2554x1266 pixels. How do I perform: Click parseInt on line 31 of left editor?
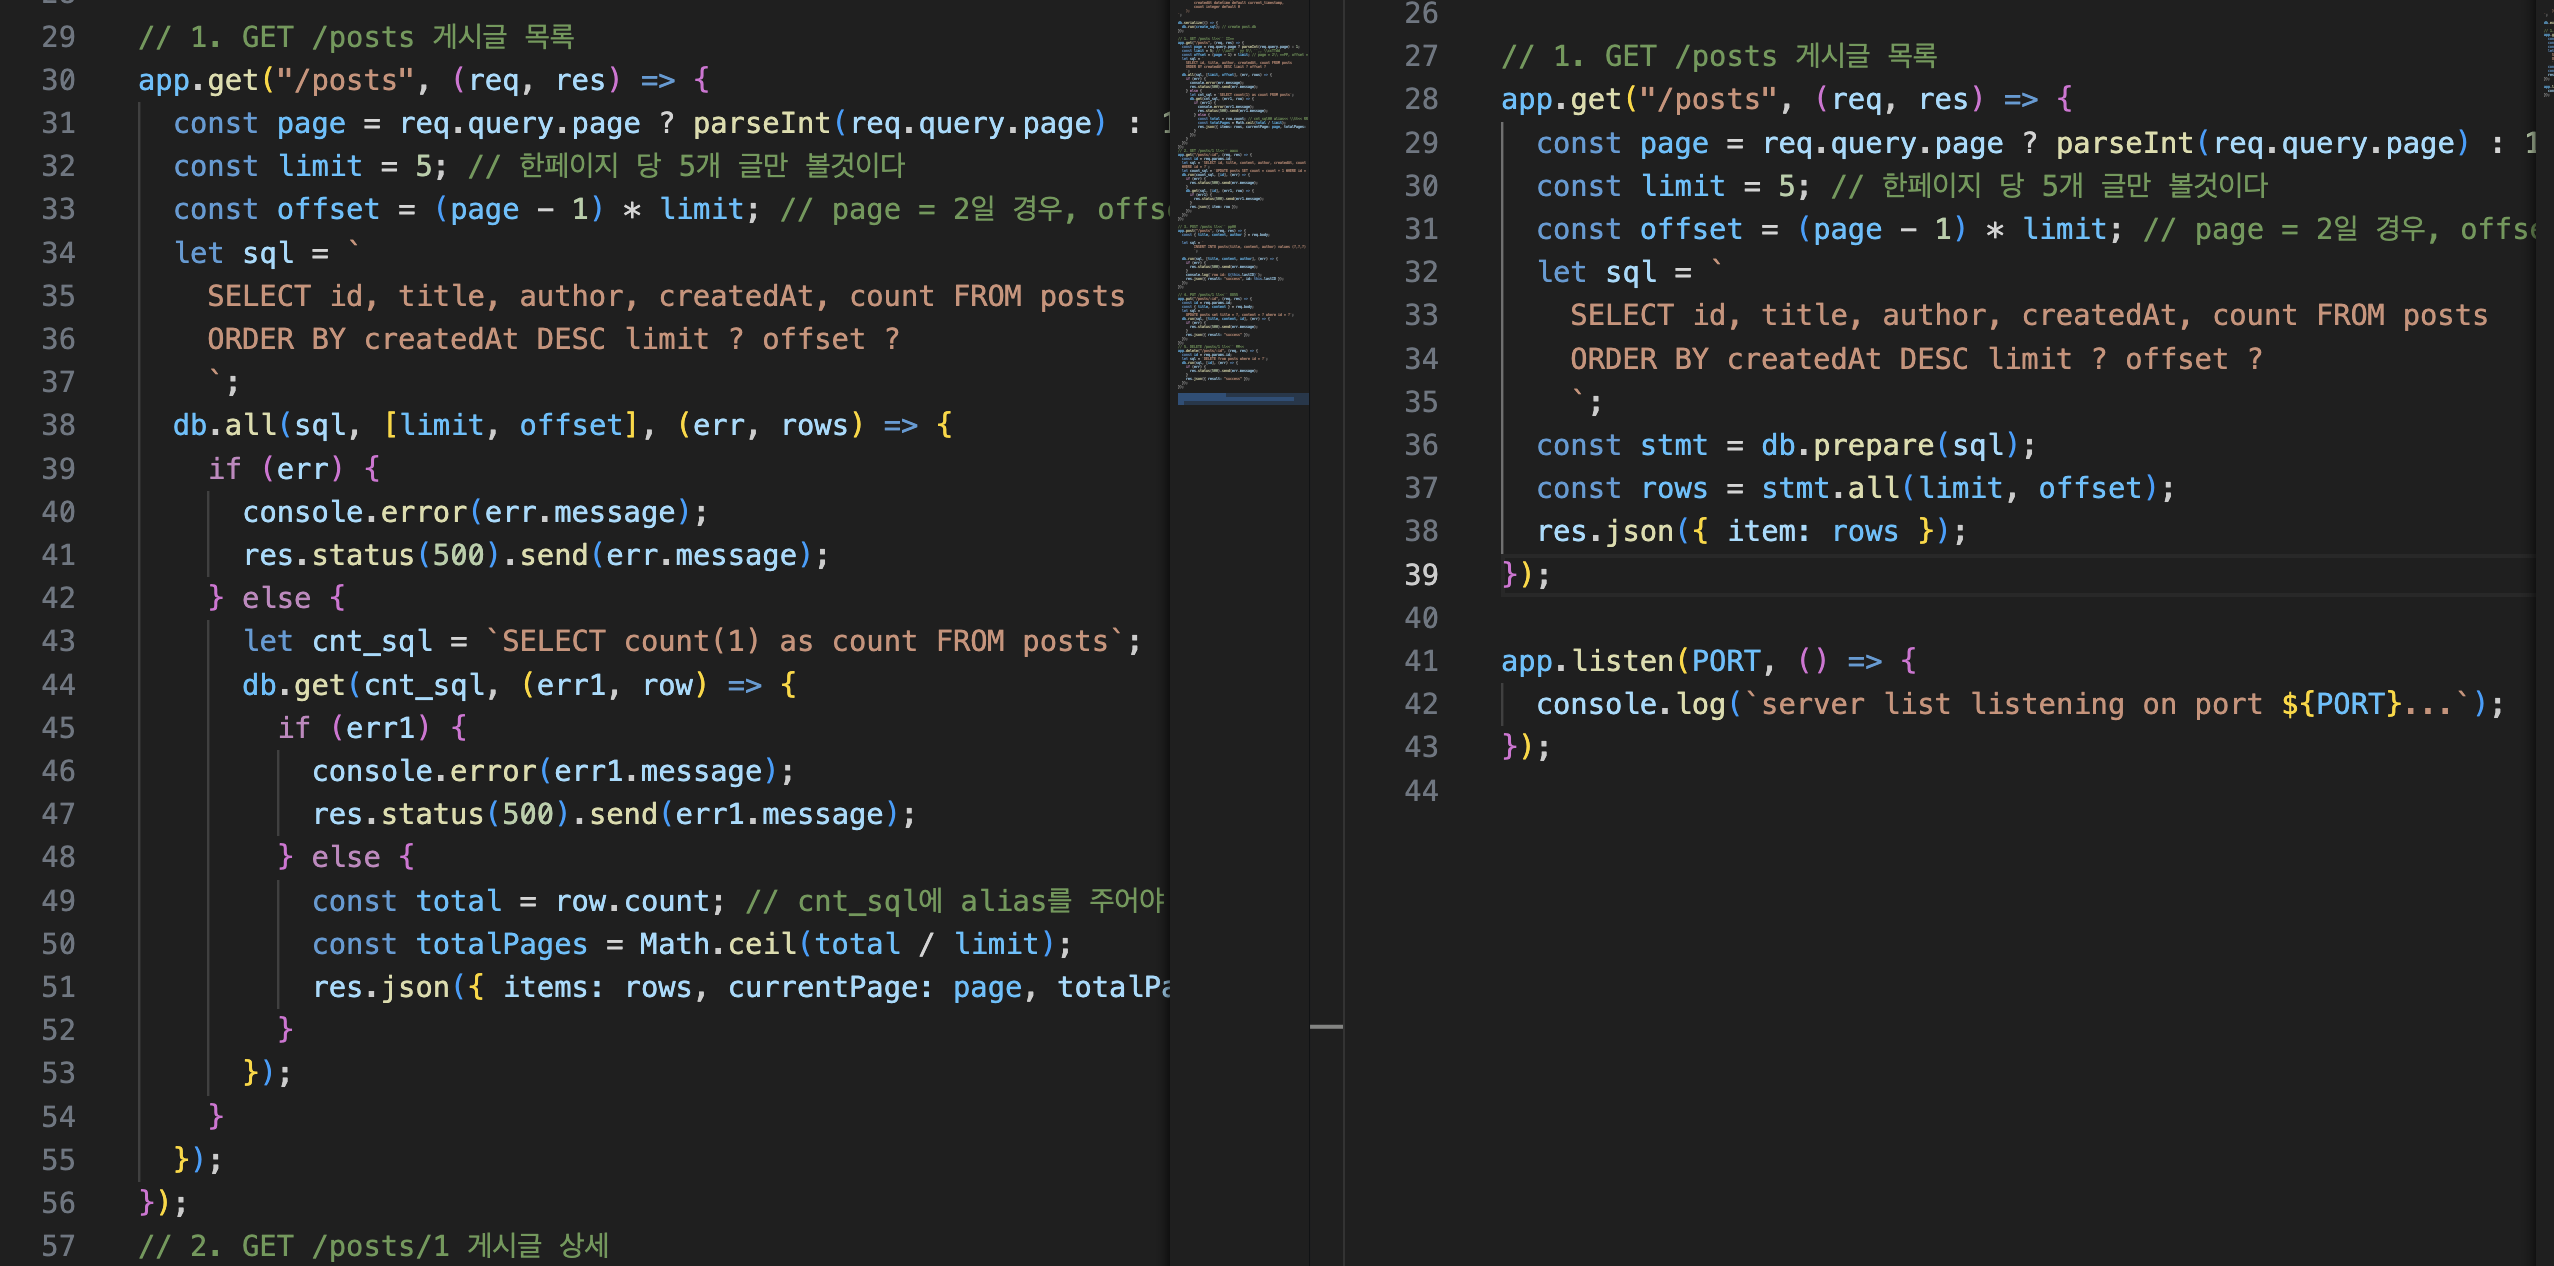click(761, 123)
